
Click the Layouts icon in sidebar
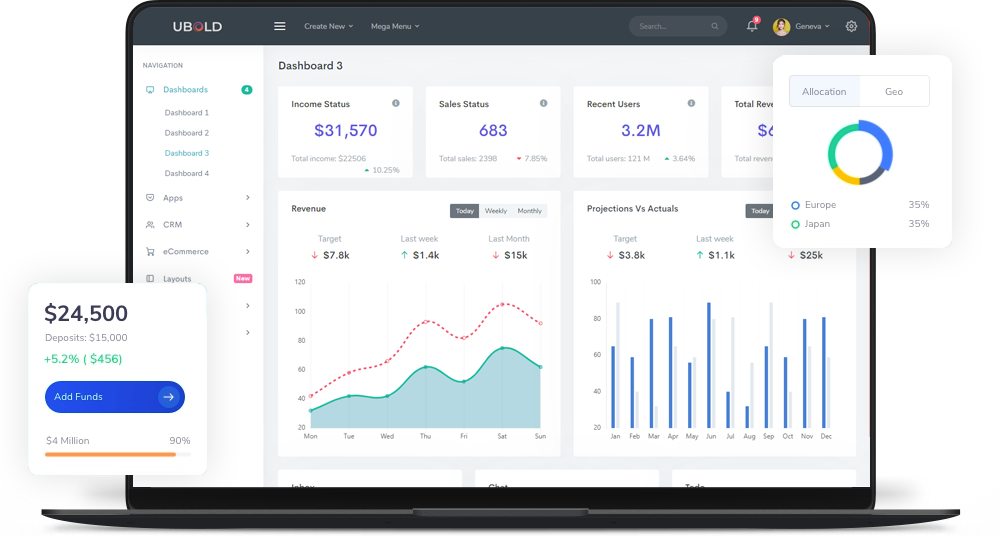pos(150,279)
